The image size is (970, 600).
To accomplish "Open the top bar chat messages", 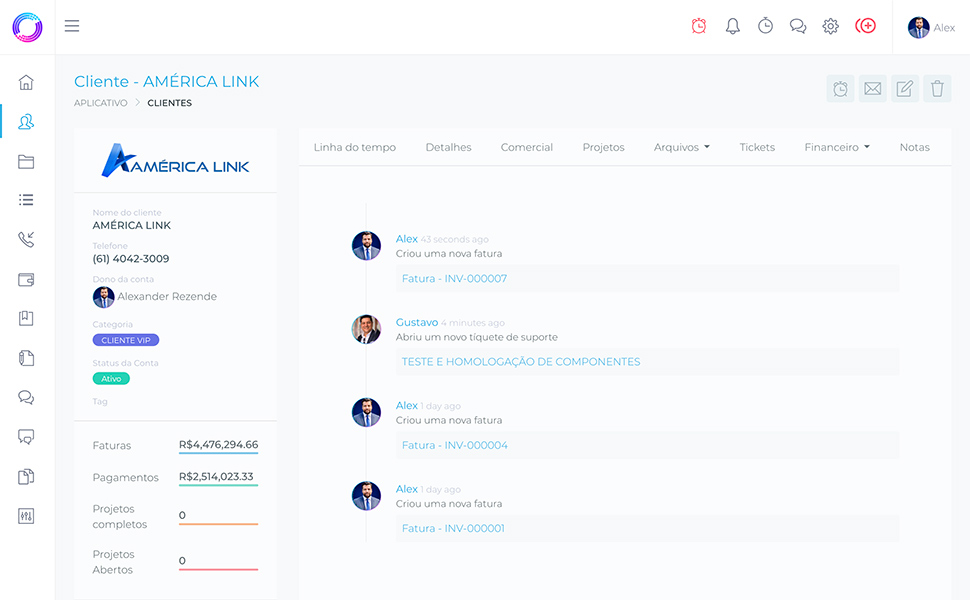I will pos(798,26).
